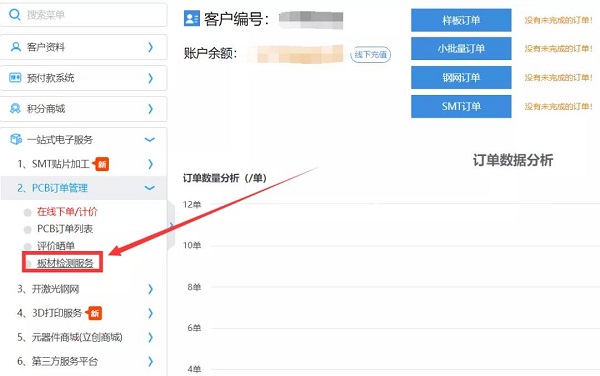Open 板材检测服务 link

(65, 263)
